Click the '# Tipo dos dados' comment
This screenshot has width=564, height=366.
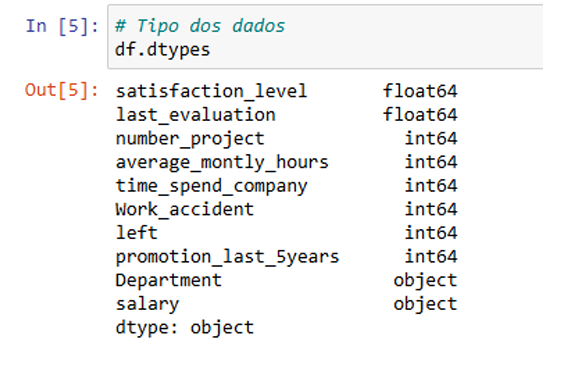[x=200, y=26]
